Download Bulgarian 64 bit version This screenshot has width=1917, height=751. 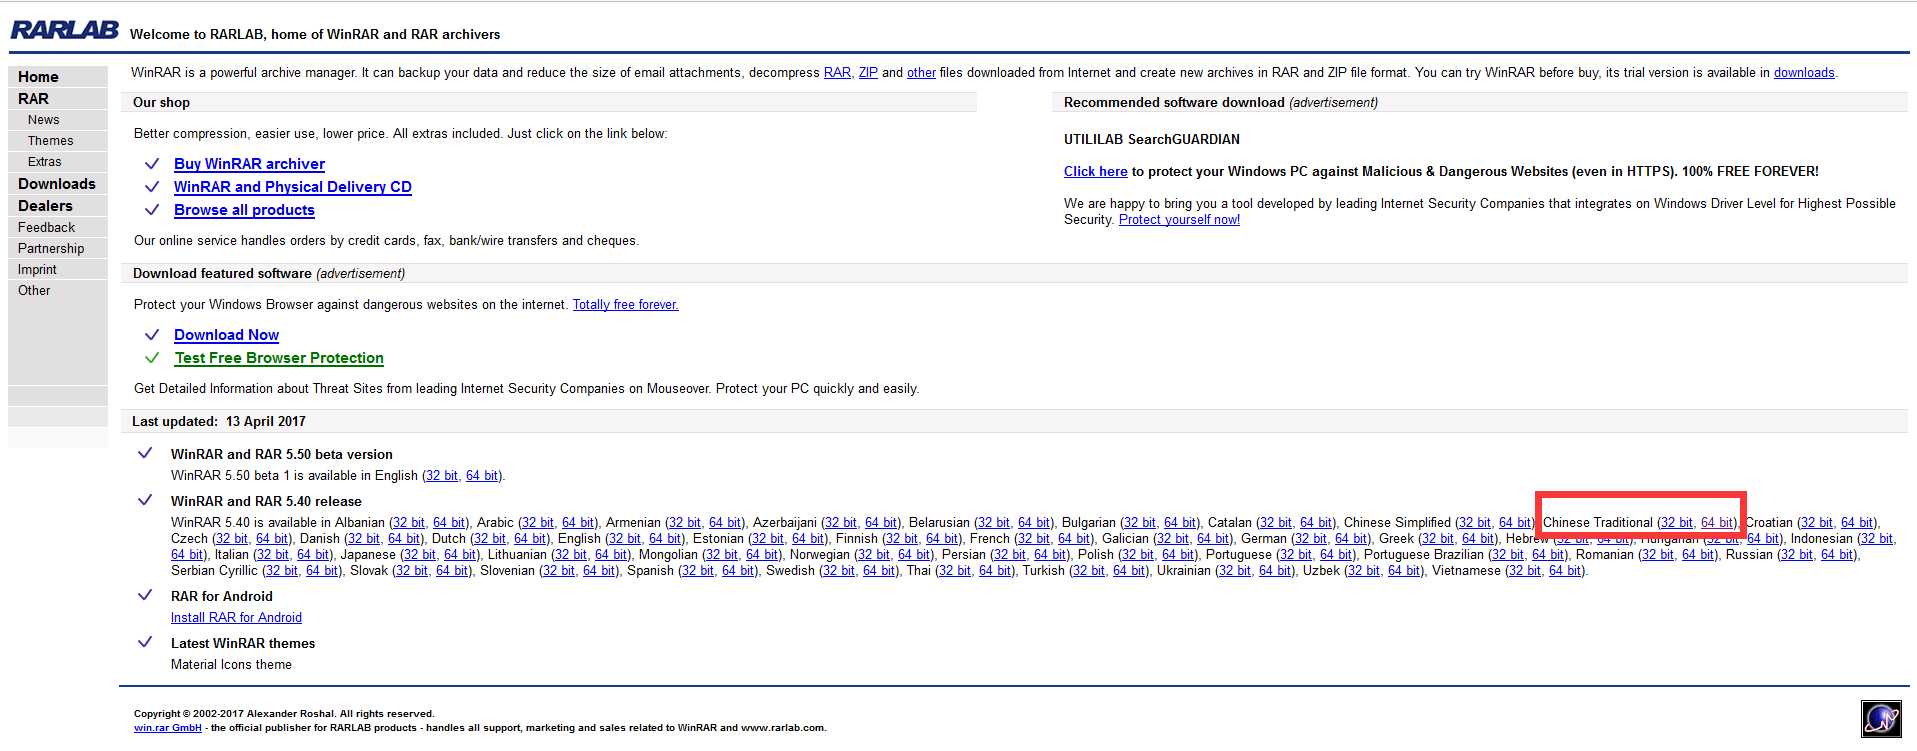(1180, 523)
